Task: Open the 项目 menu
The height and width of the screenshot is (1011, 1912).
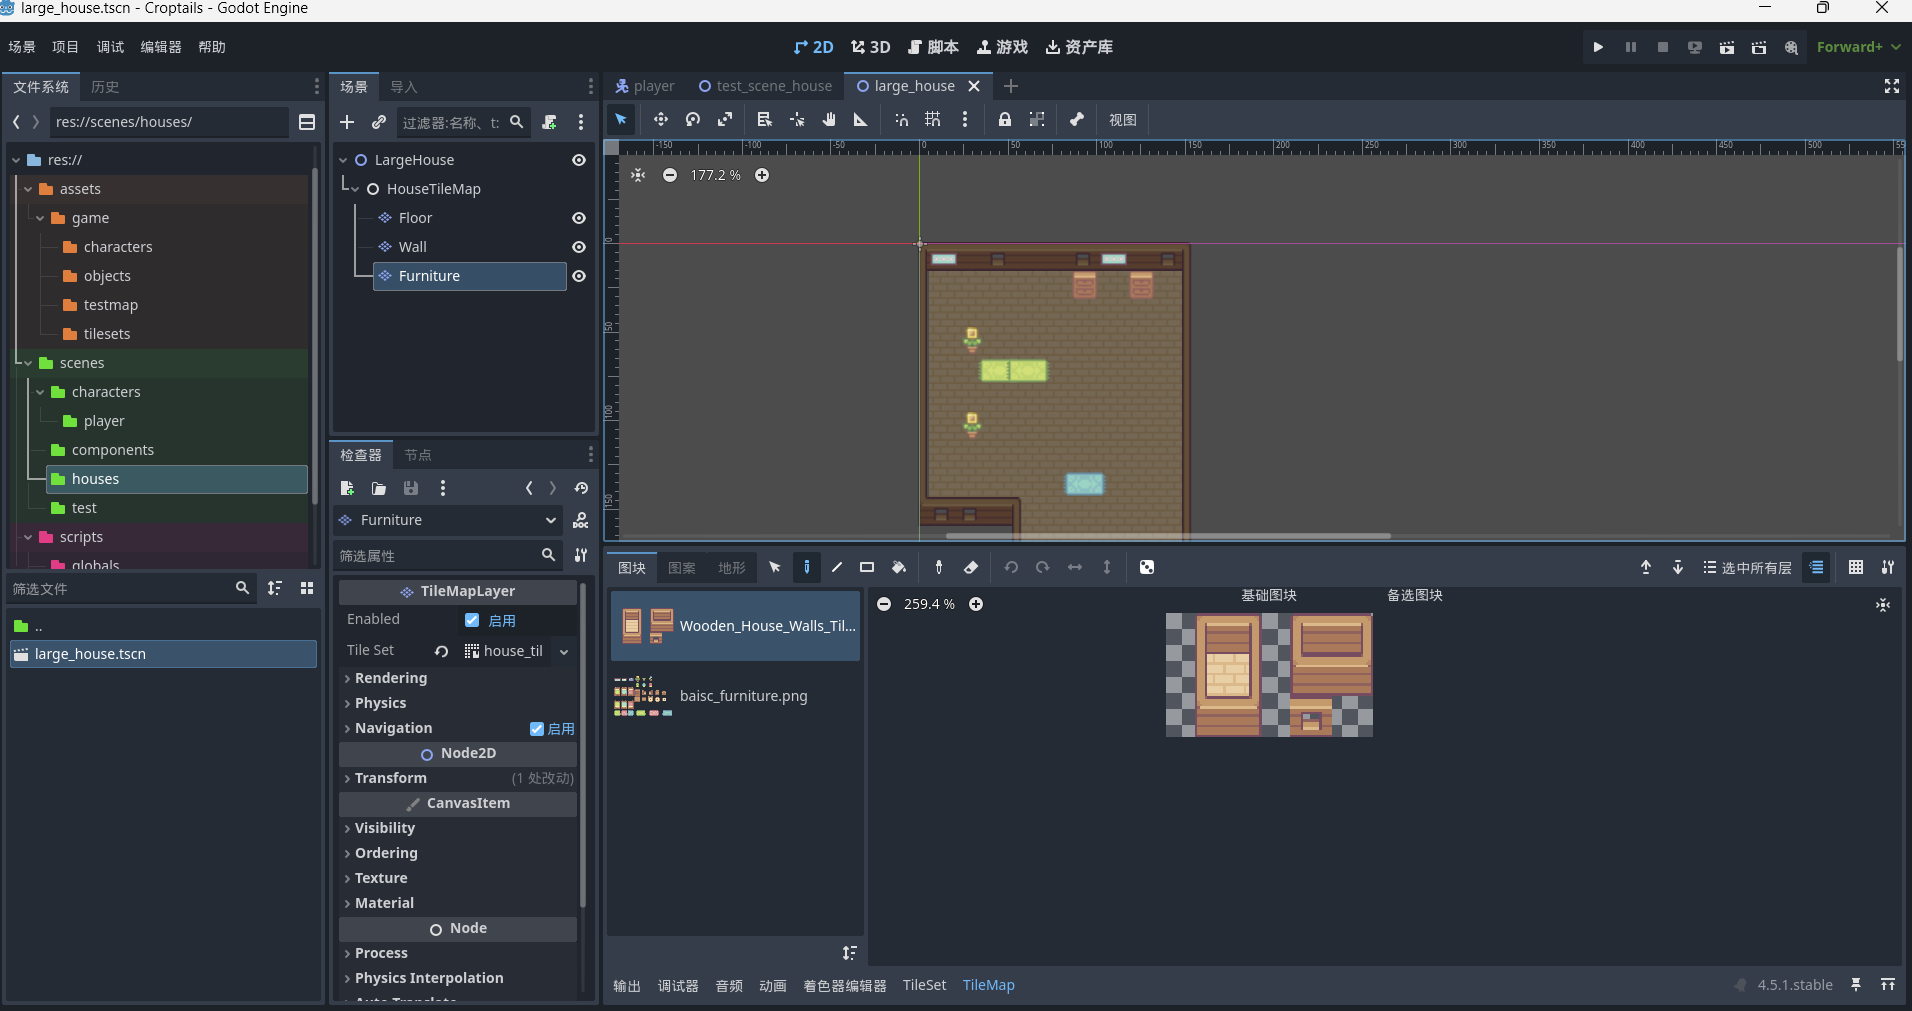Action: tap(65, 47)
